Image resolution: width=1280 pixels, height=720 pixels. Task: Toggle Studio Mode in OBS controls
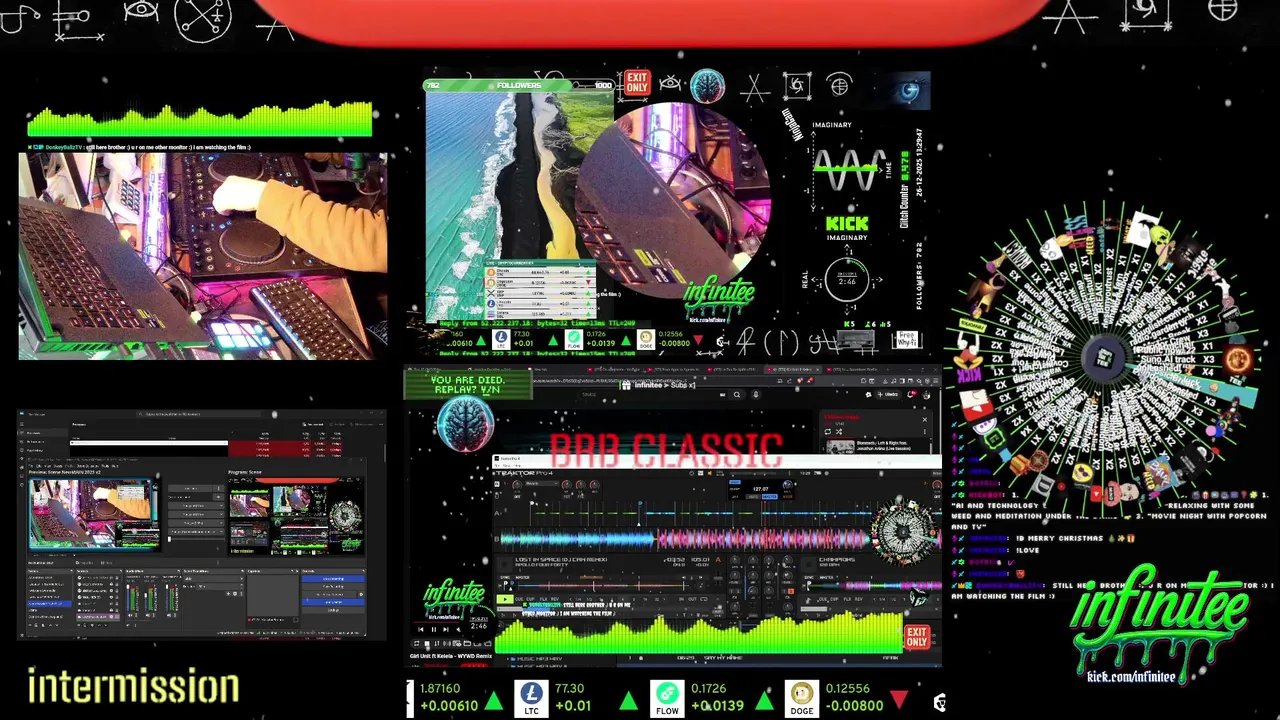[333, 602]
